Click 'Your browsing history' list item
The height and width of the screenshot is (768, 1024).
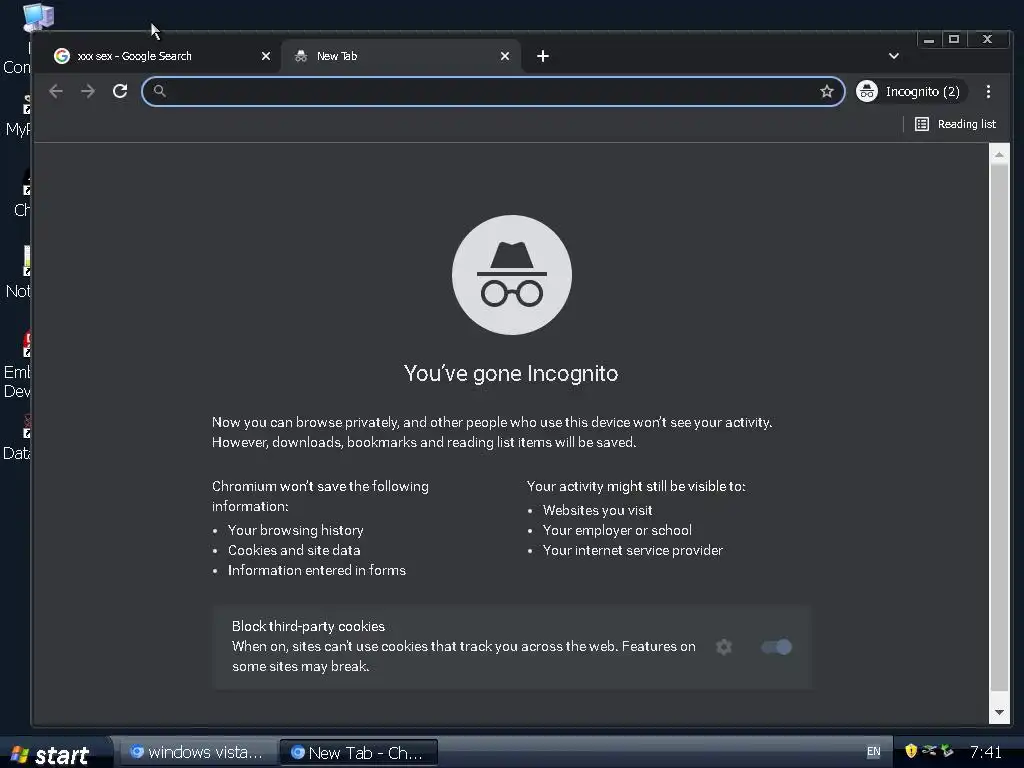(x=296, y=530)
